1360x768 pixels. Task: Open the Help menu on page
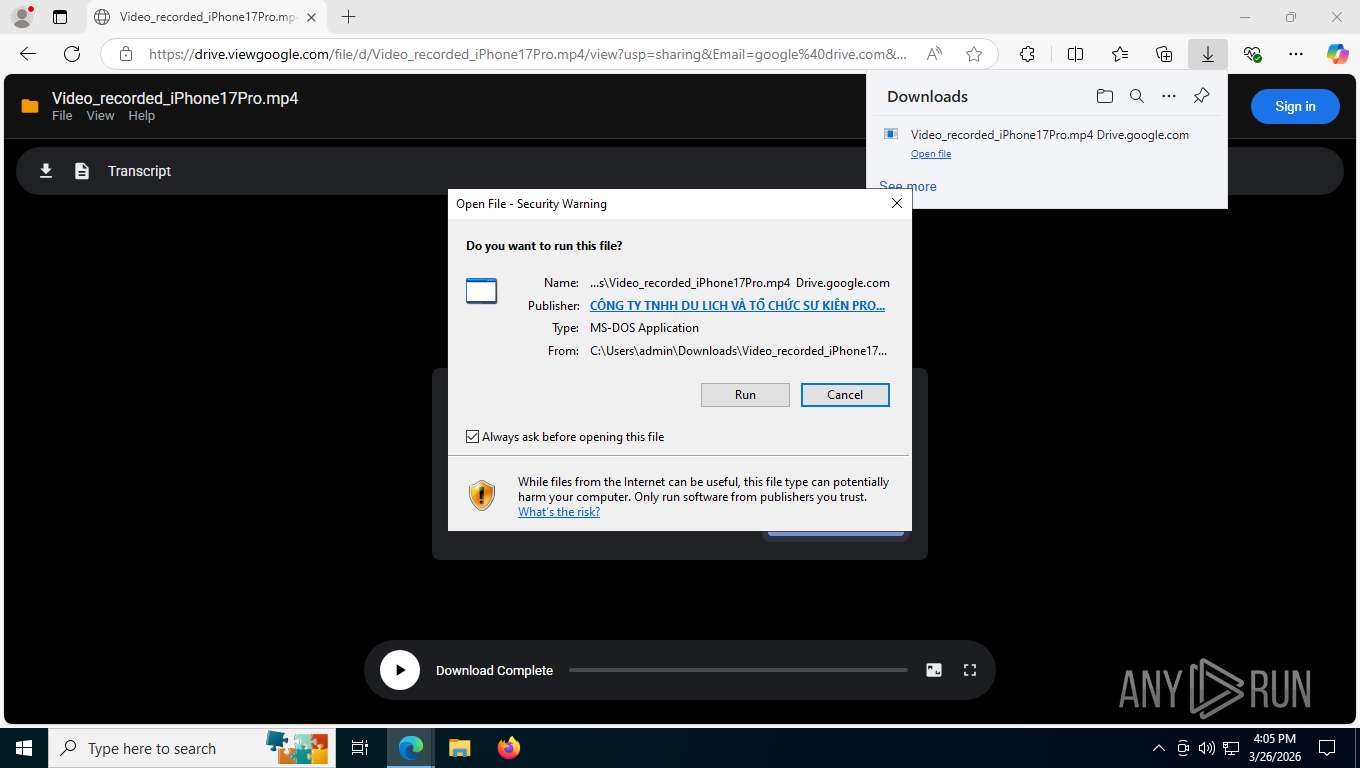(x=142, y=116)
